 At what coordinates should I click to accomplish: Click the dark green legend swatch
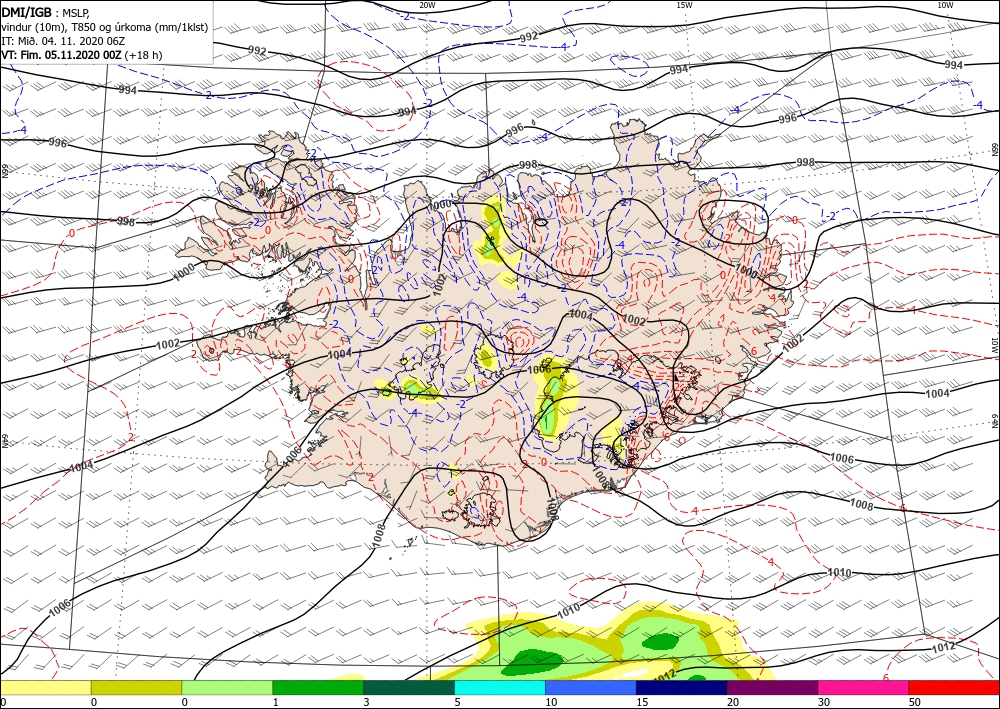[409, 687]
